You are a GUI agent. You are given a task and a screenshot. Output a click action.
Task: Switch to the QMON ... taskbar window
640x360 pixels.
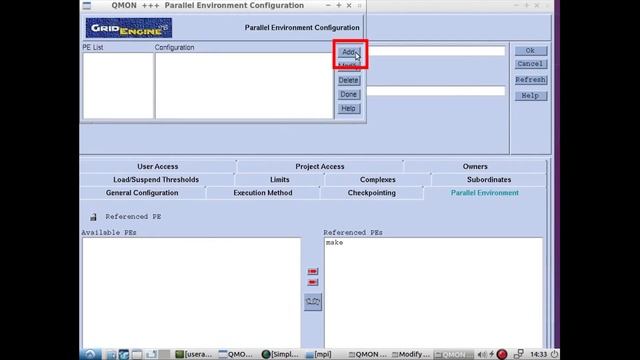click(367, 354)
